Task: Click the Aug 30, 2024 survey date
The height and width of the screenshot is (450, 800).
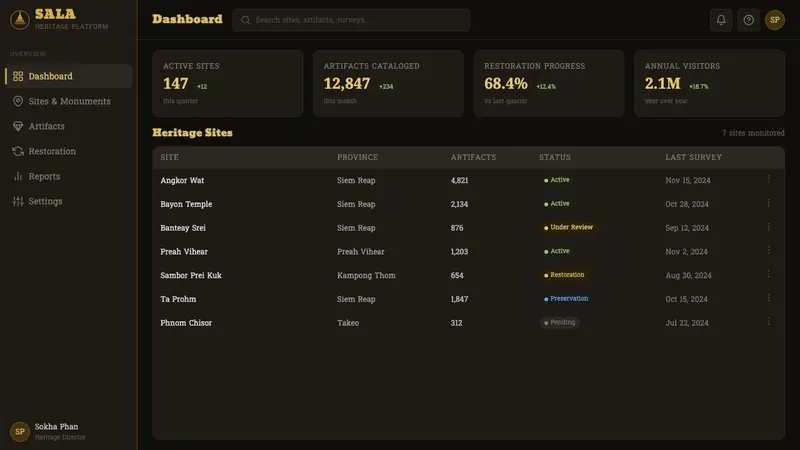Action: click(x=688, y=275)
